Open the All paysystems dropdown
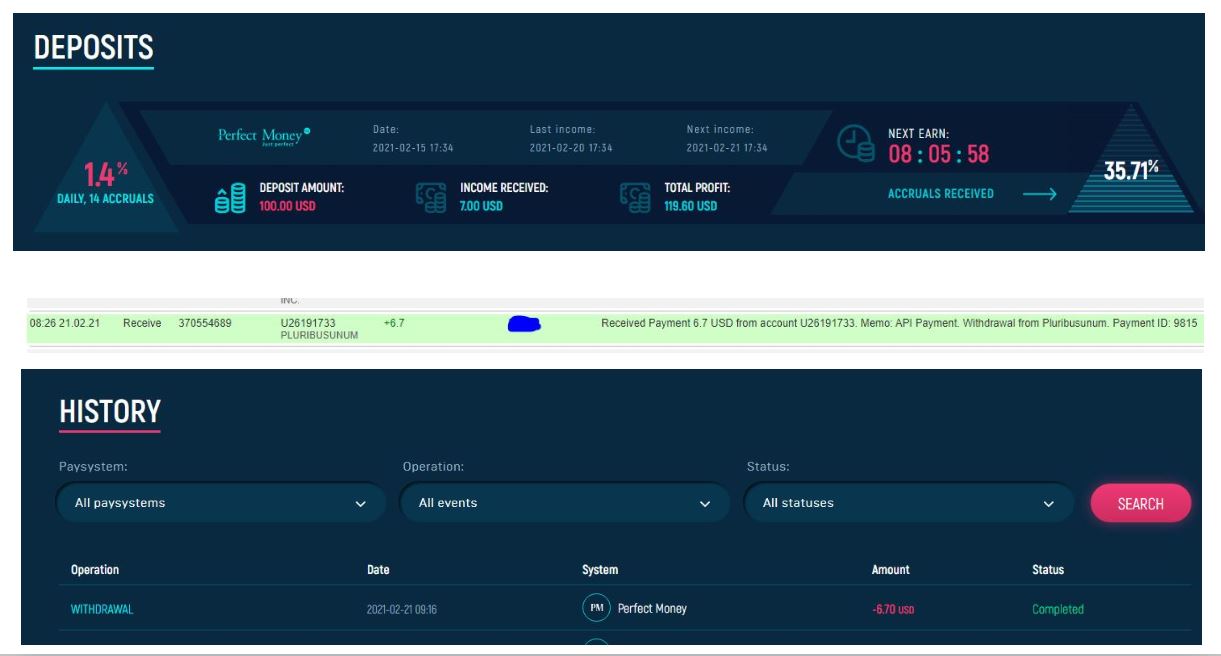 tap(221, 503)
